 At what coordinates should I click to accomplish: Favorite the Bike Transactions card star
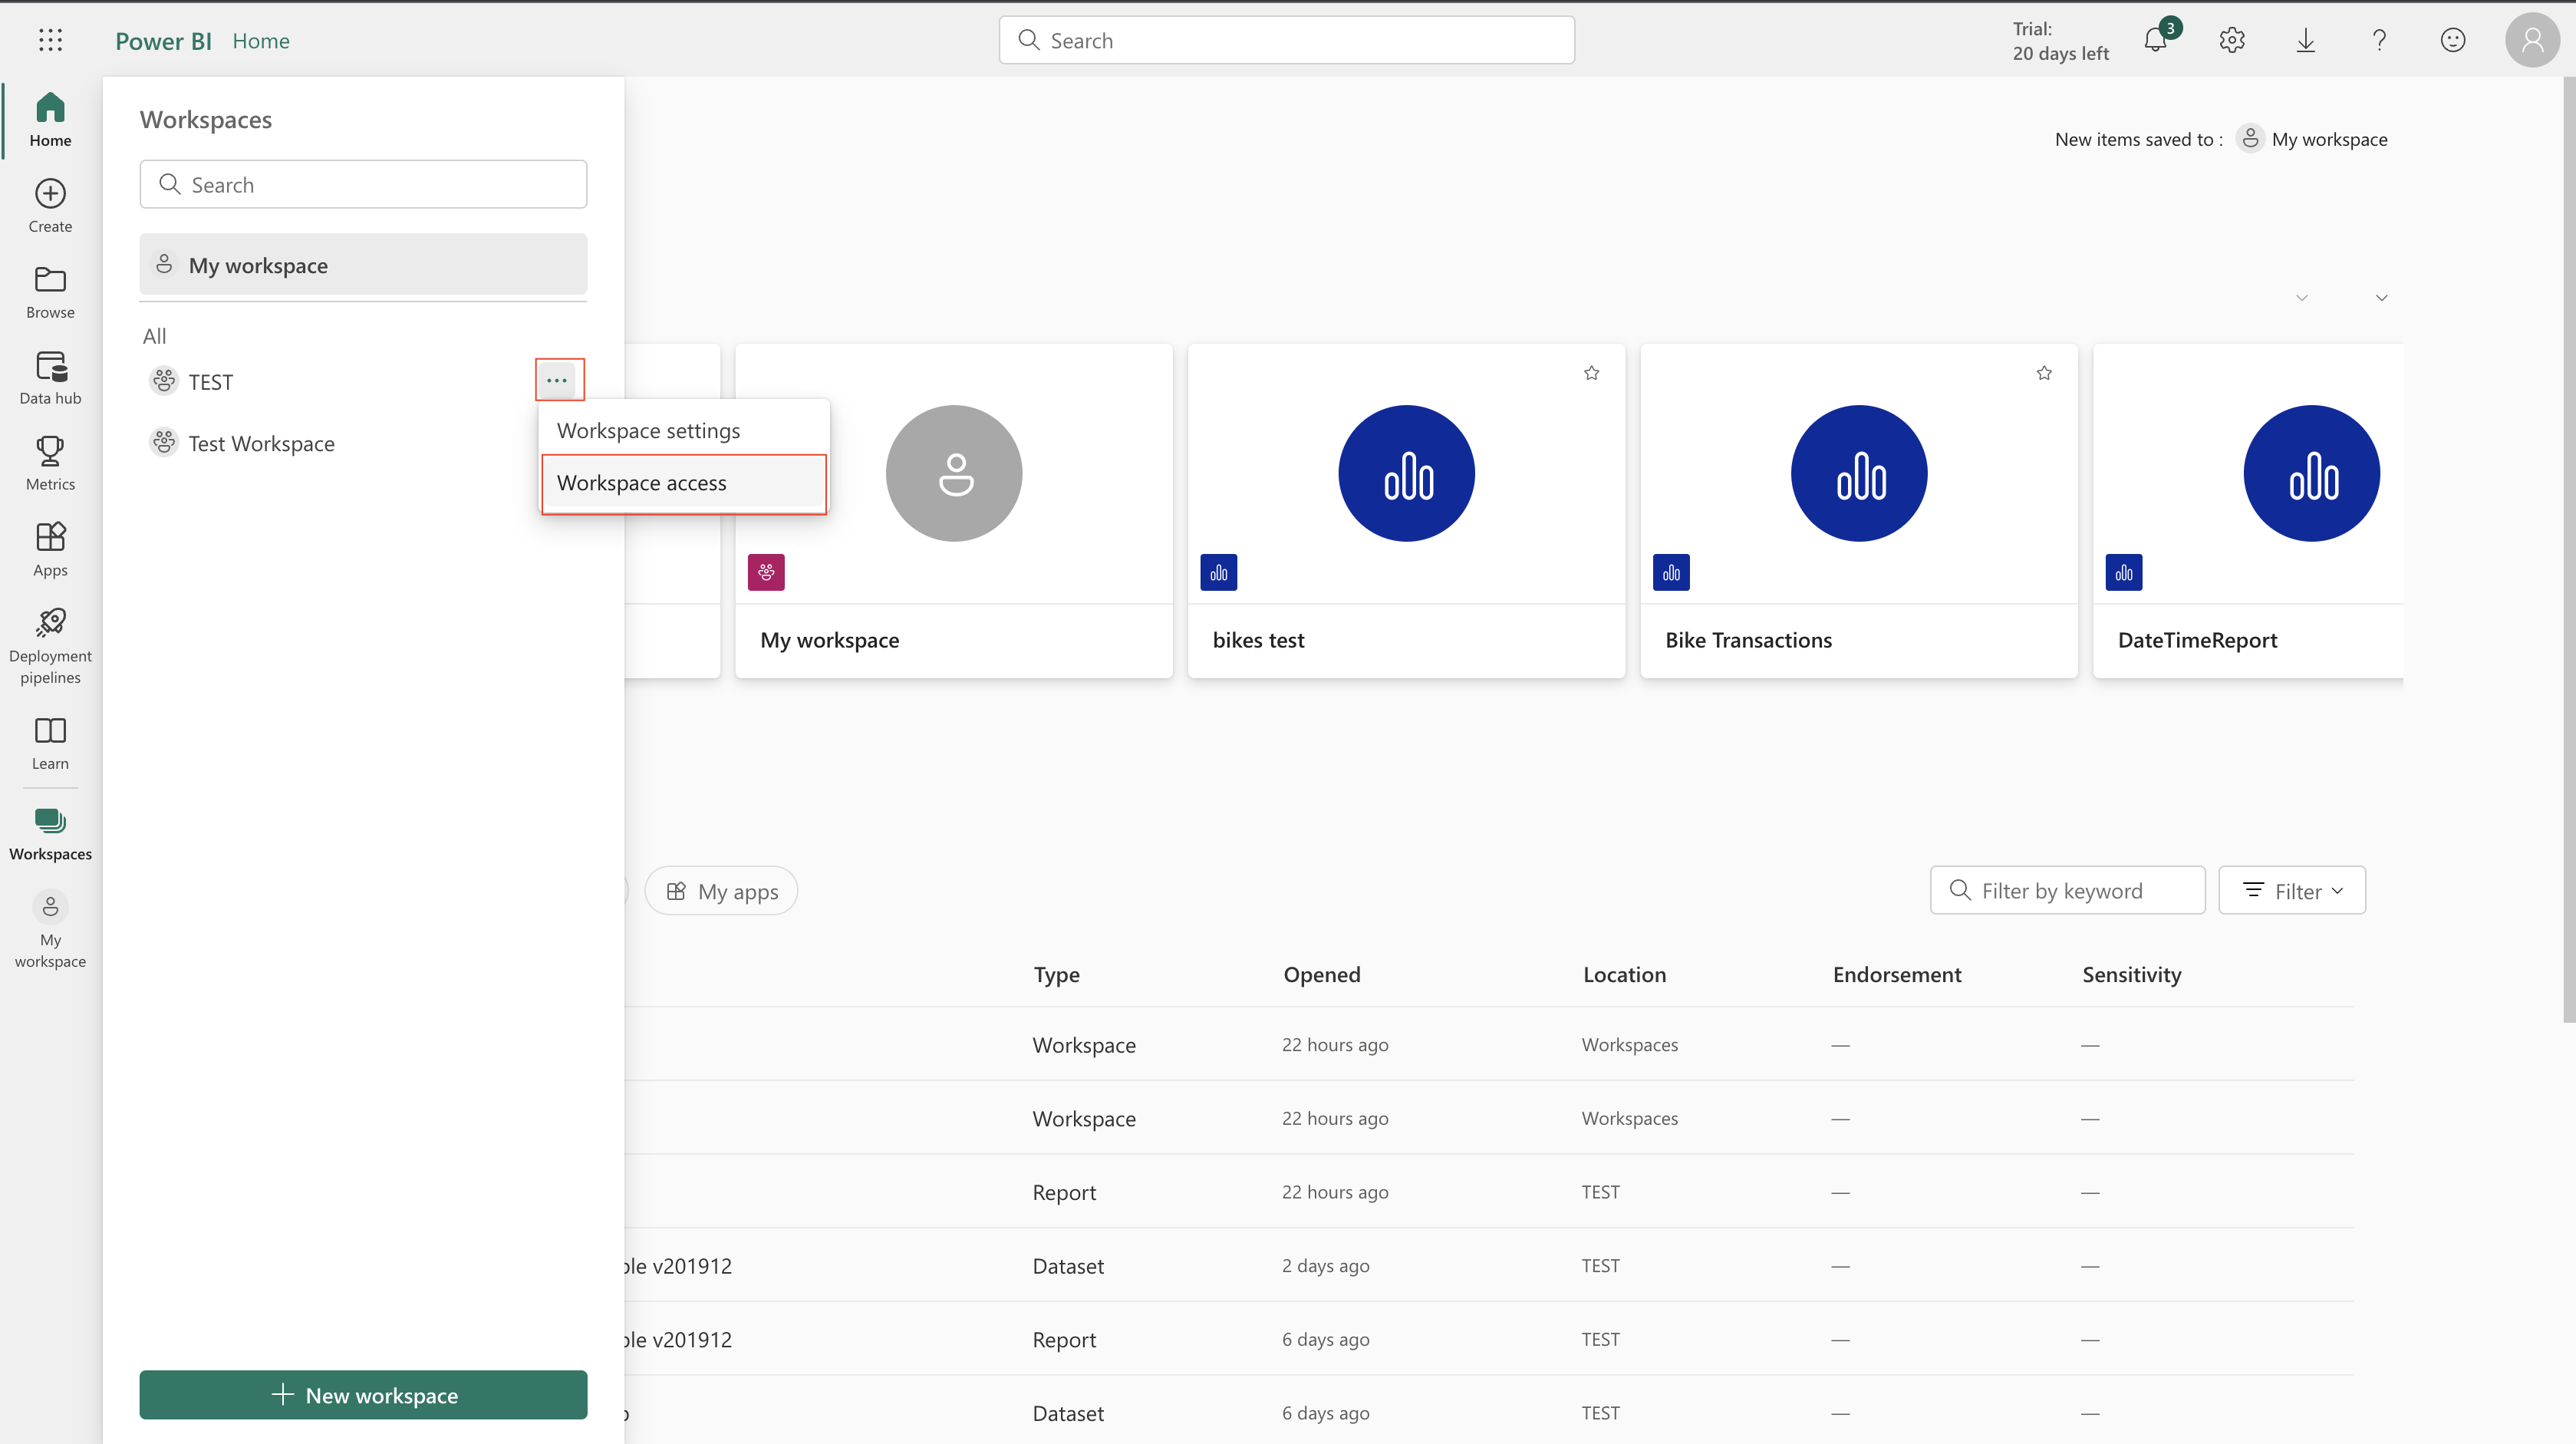click(2044, 373)
